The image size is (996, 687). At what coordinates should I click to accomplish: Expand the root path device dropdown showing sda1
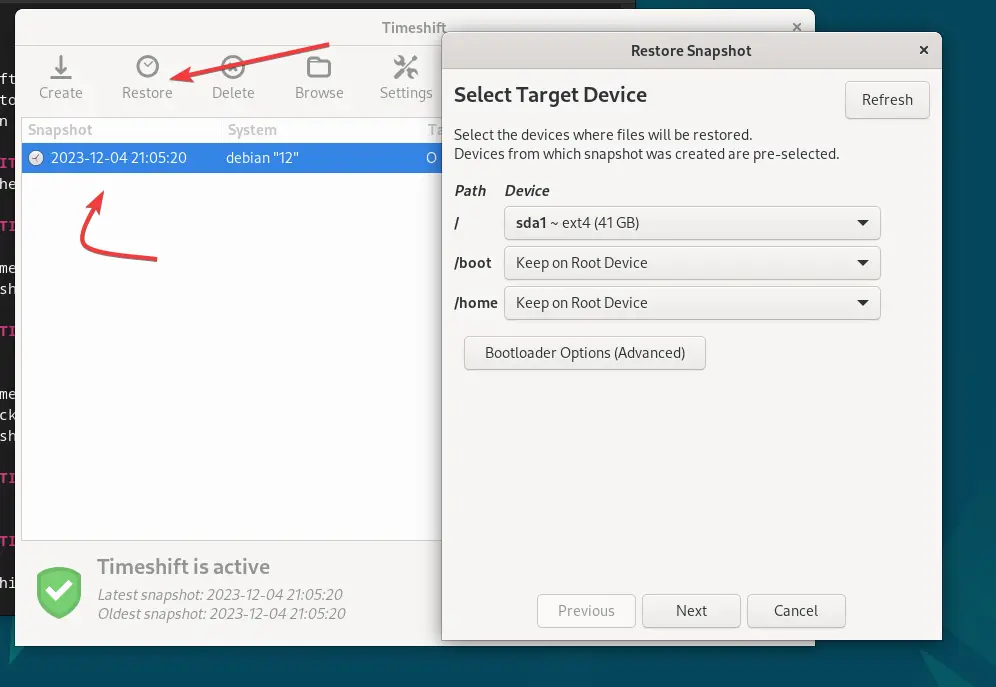point(692,223)
